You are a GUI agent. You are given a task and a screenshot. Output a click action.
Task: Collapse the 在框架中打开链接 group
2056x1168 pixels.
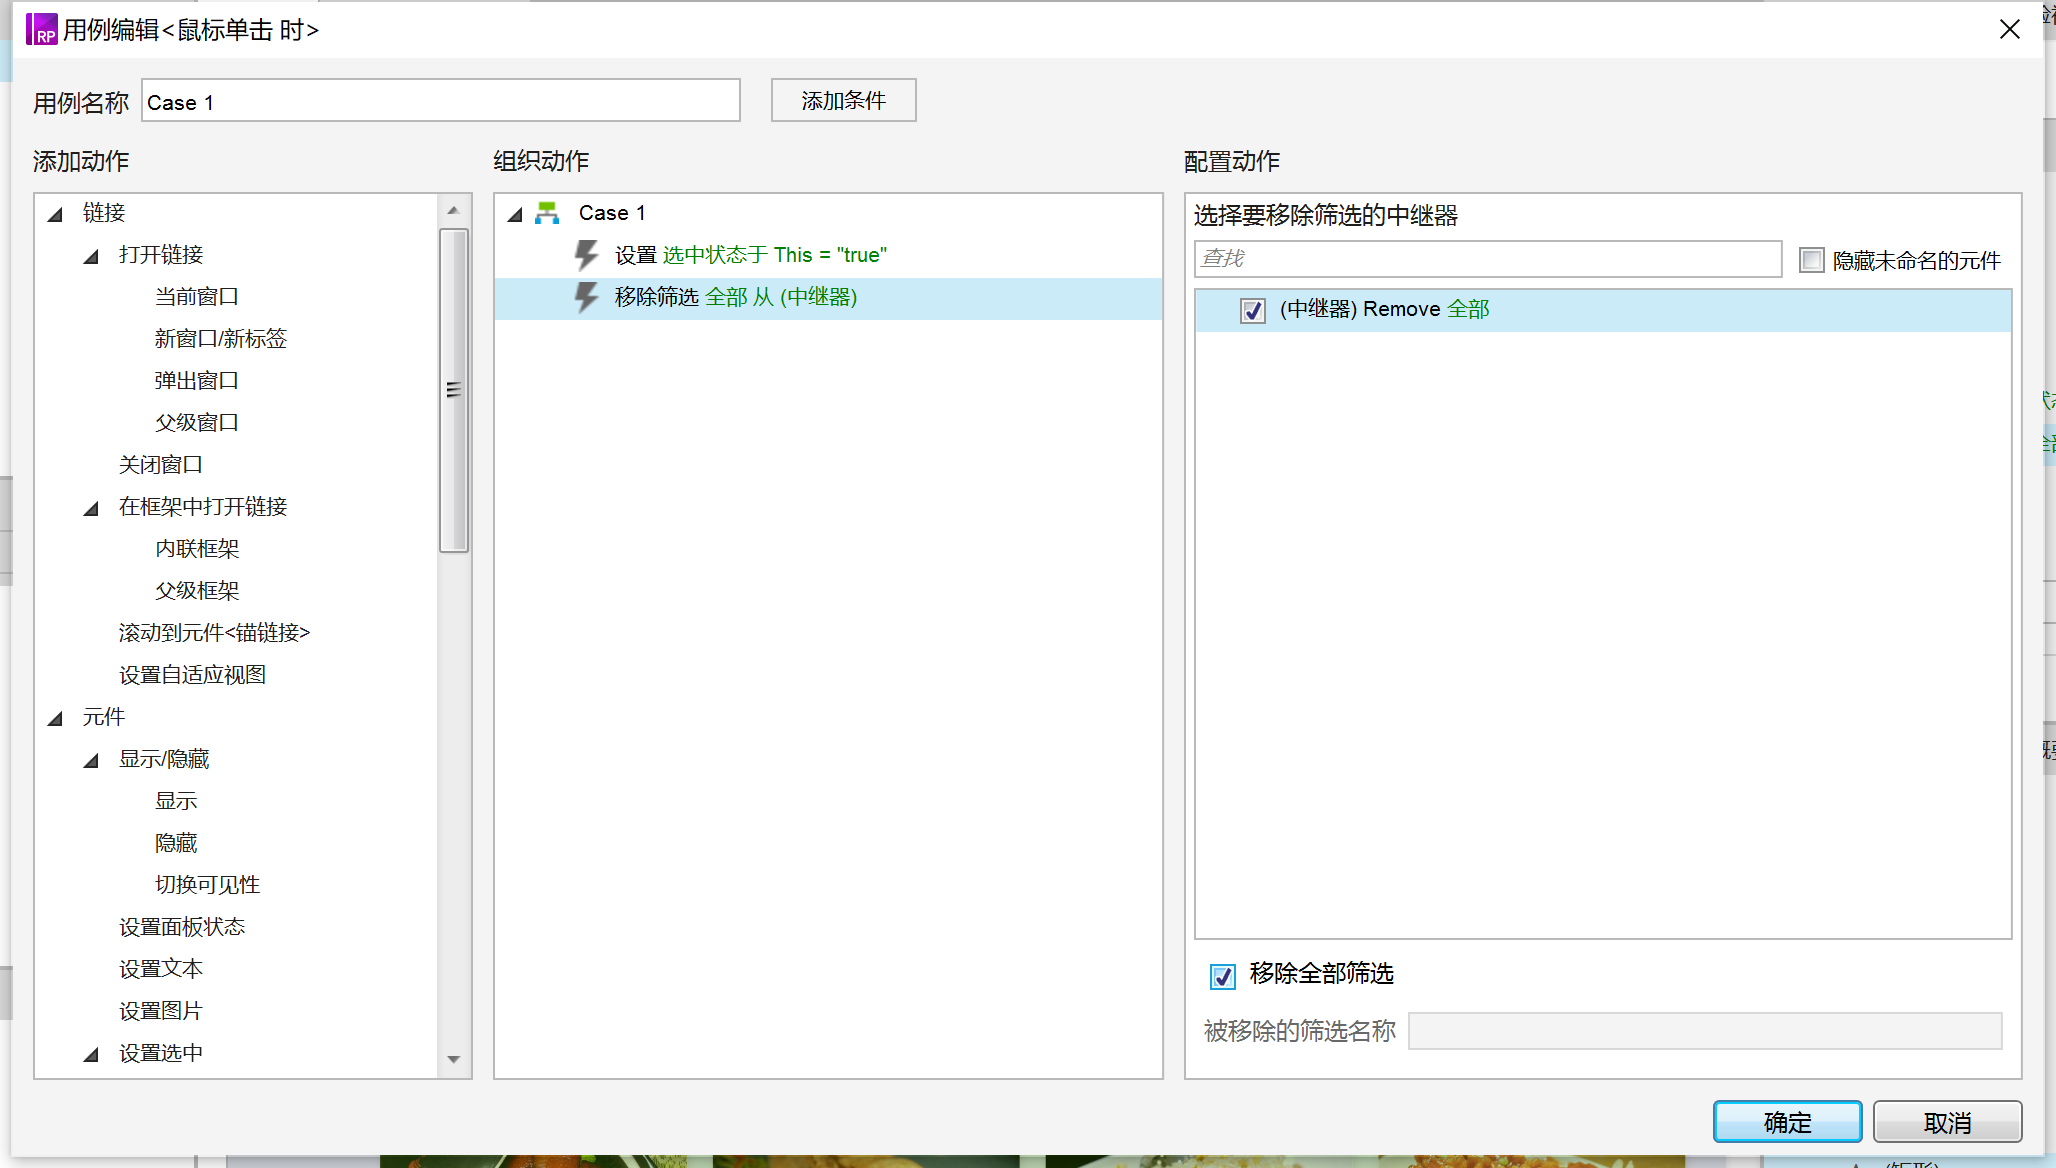92,507
